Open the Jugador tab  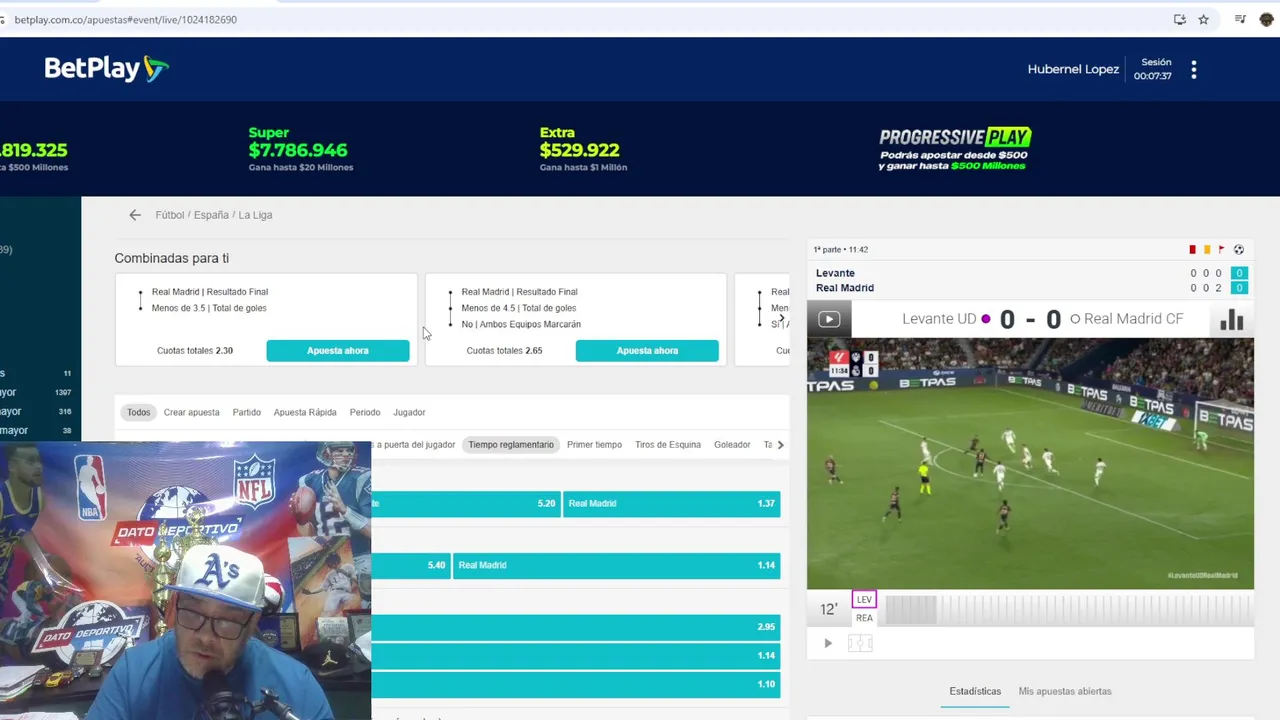[409, 412]
